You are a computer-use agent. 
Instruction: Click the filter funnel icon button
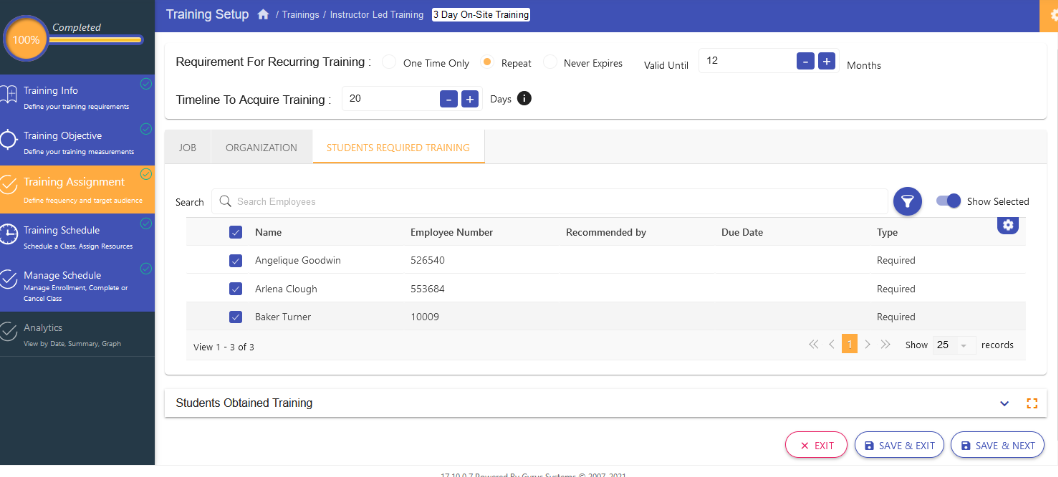[908, 201]
